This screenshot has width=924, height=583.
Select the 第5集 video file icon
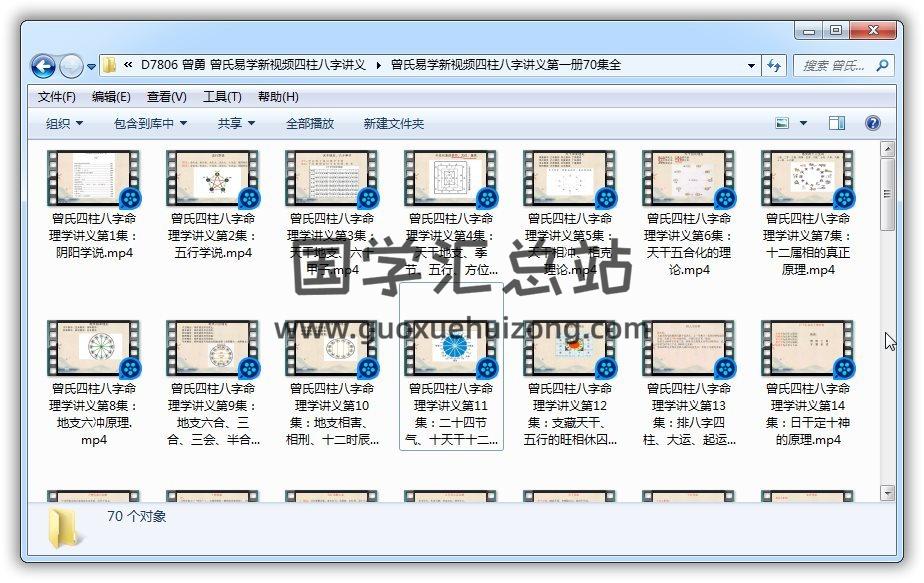pyautogui.click(x=570, y=179)
